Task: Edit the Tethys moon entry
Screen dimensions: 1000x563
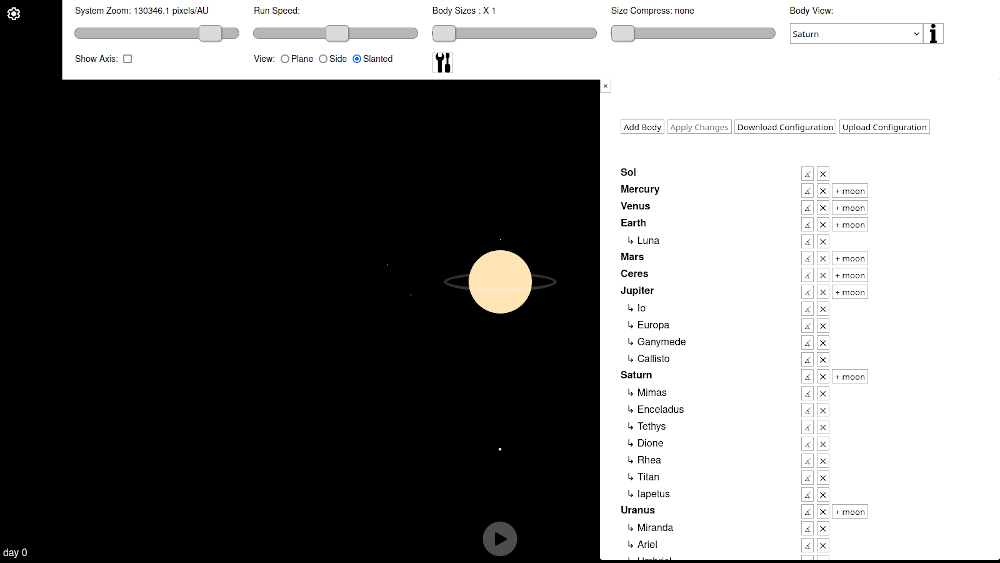Action: [807, 427]
